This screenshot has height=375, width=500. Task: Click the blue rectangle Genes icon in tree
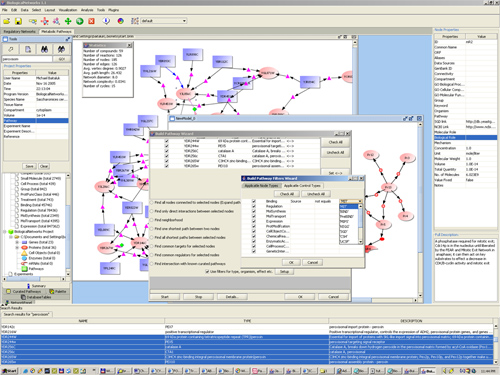point(24,242)
